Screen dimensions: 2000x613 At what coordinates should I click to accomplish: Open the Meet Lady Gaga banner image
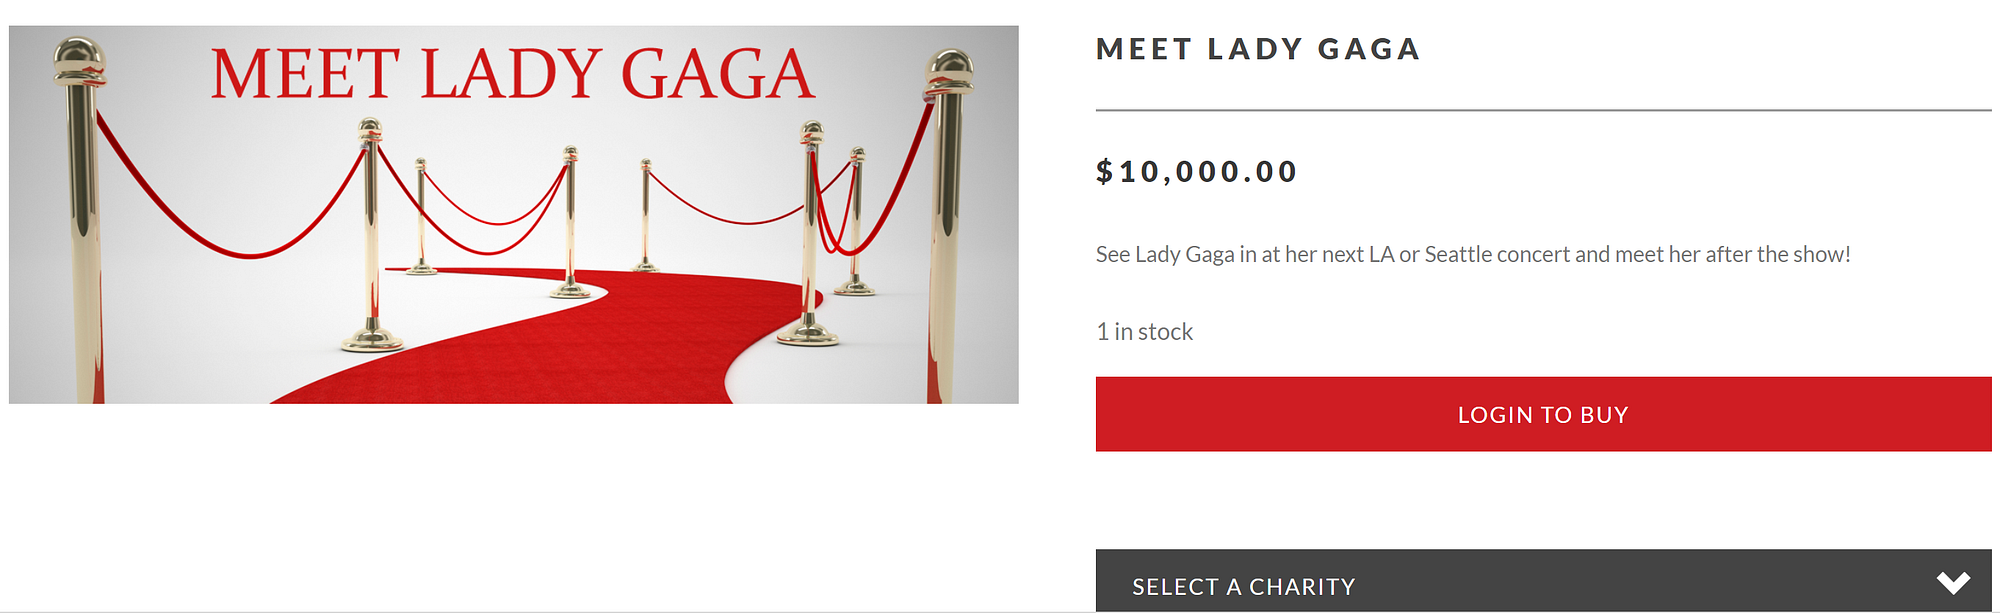[513, 214]
